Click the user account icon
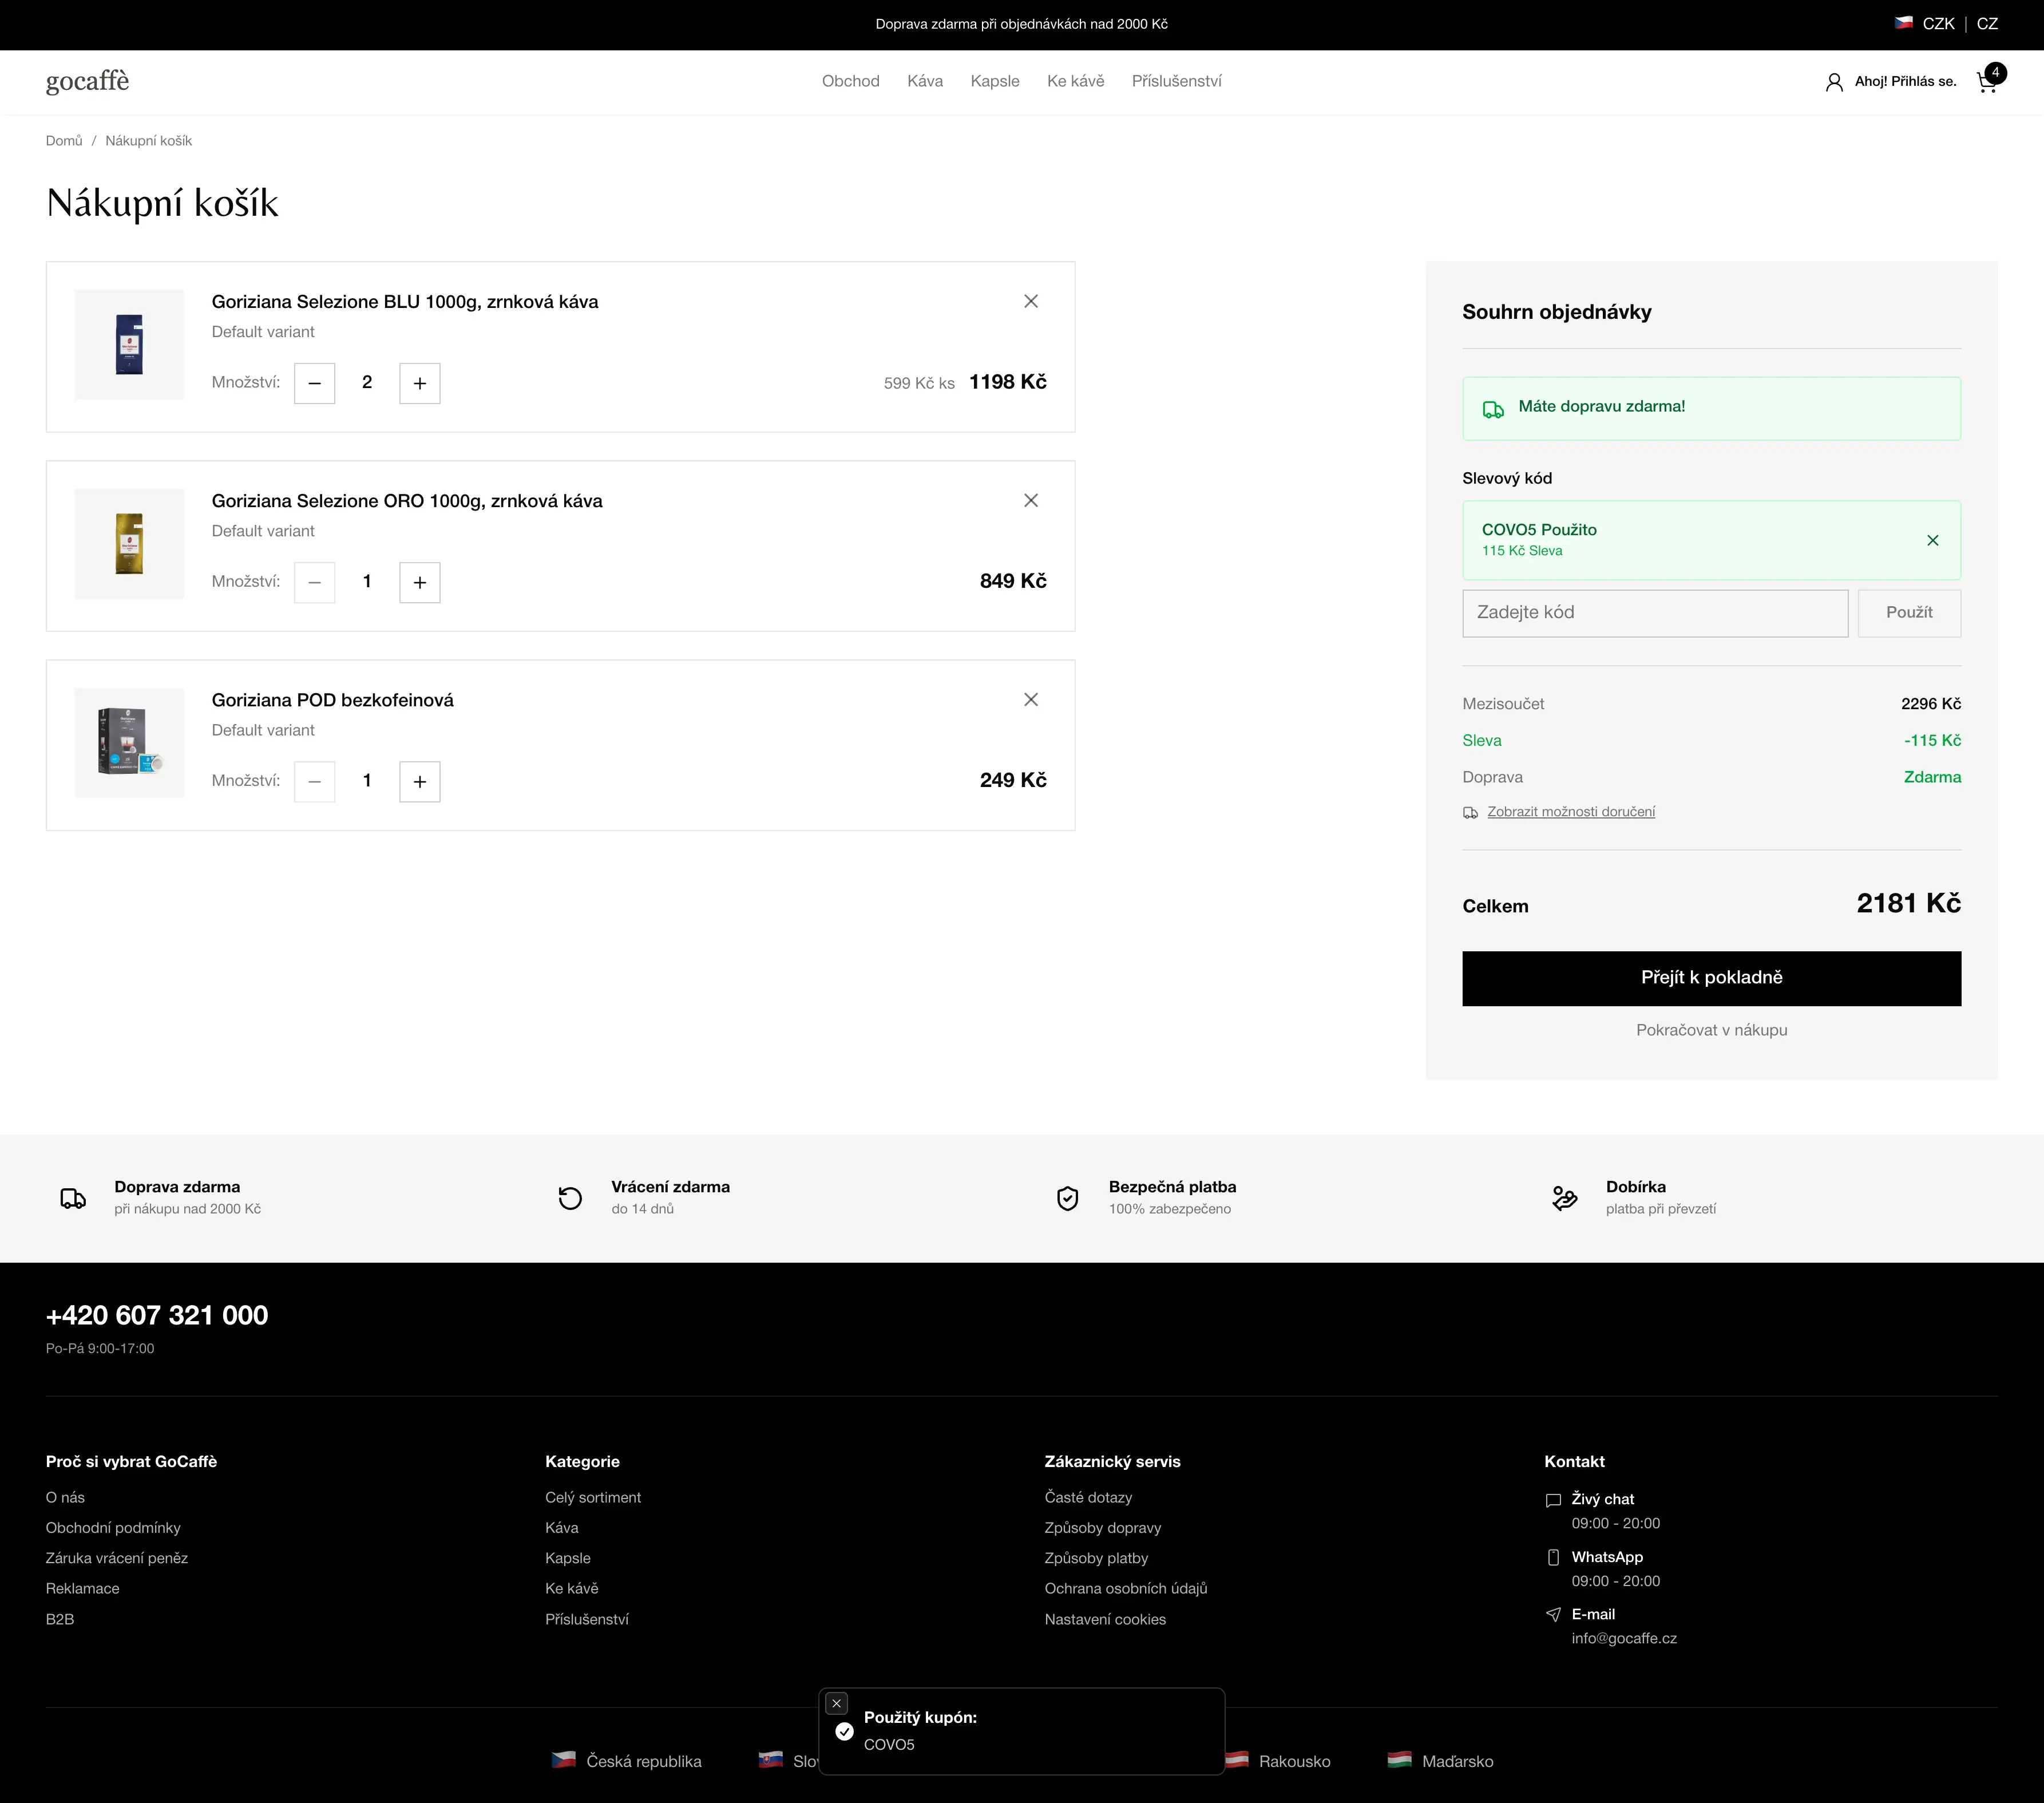 [x=1834, y=82]
